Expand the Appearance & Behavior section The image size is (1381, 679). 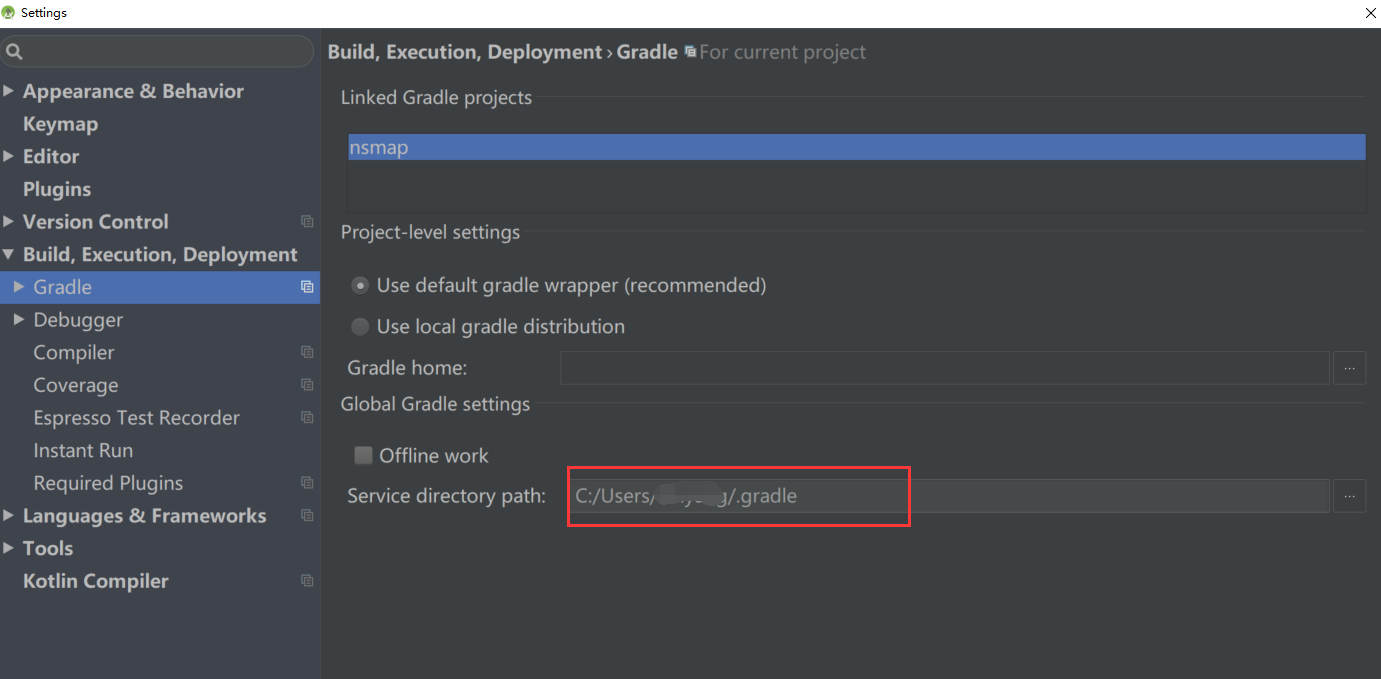click(9, 91)
